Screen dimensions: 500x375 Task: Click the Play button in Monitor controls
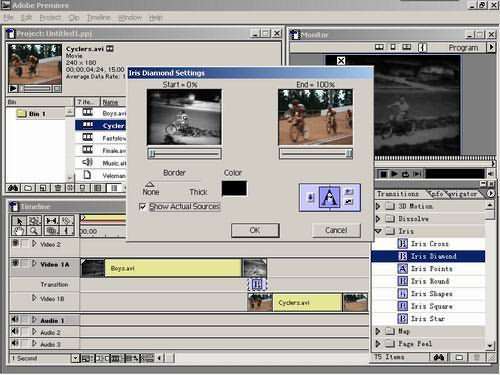pyautogui.click(x=394, y=174)
